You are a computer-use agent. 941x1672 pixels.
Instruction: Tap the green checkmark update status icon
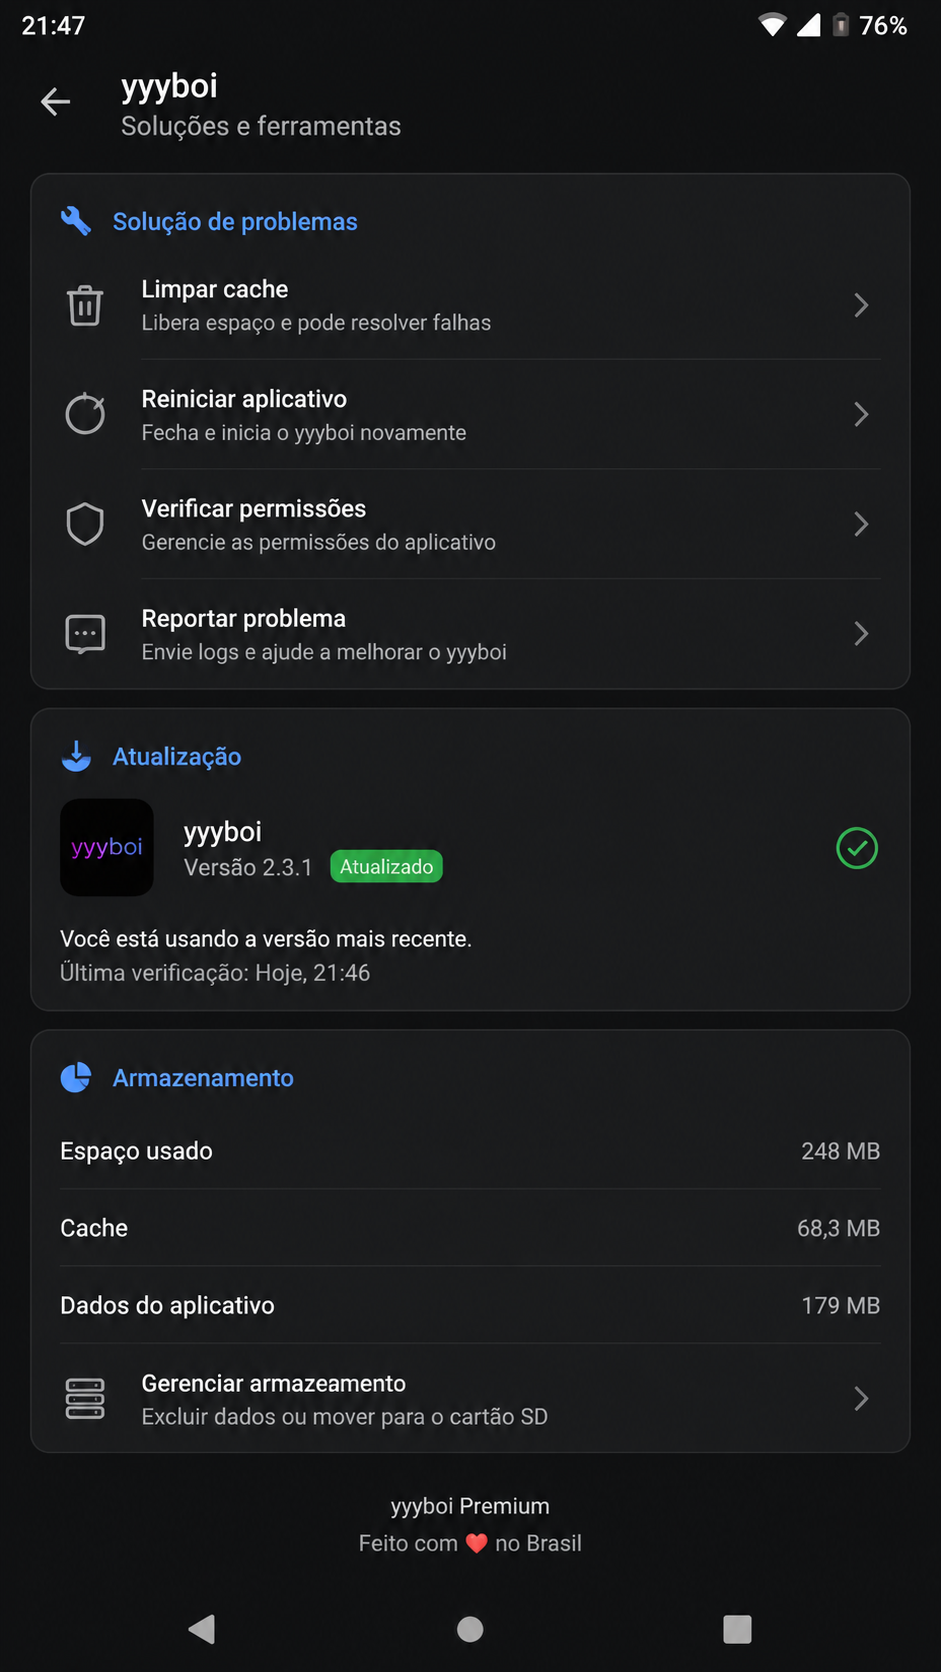[x=857, y=848]
